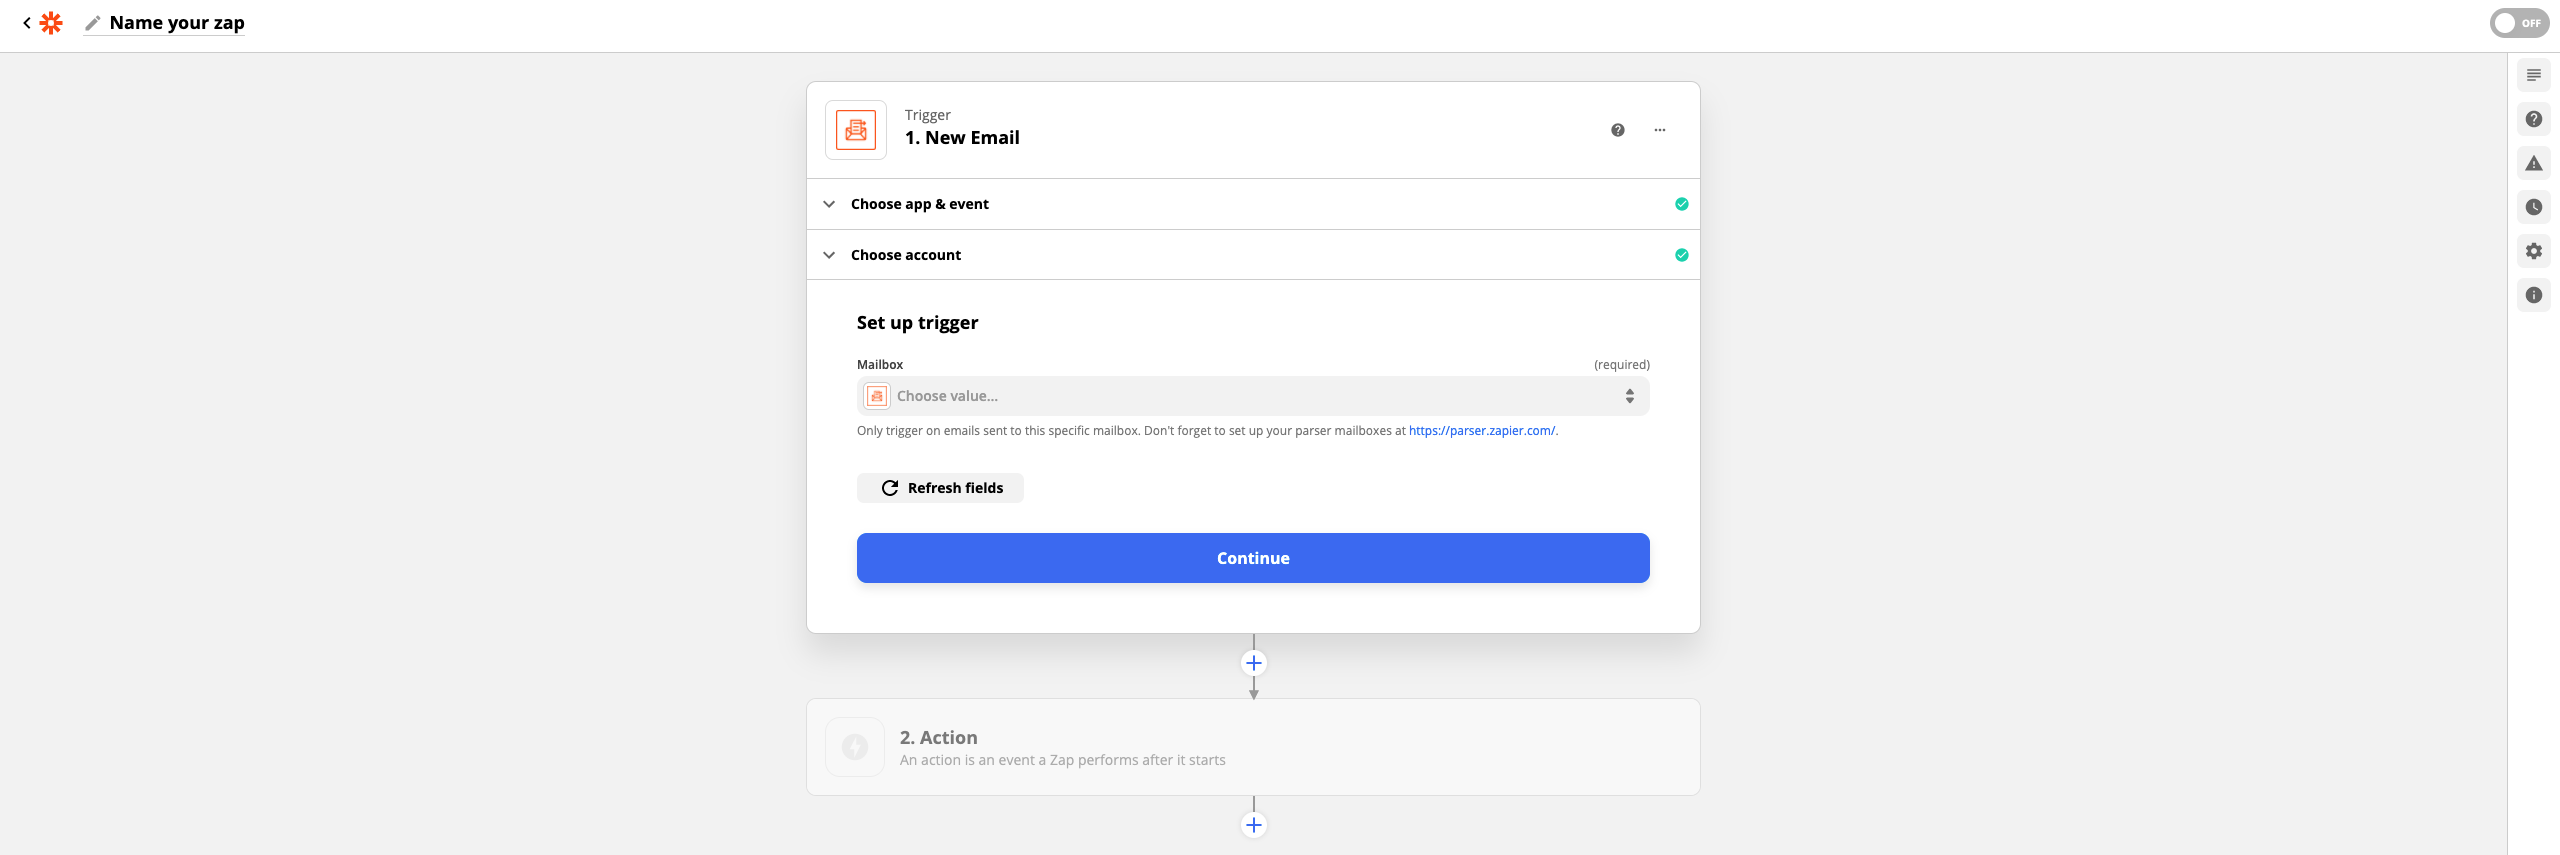Add a step between trigger and action
This screenshot has height=855, width=2560.
[x=1253, y=663]
